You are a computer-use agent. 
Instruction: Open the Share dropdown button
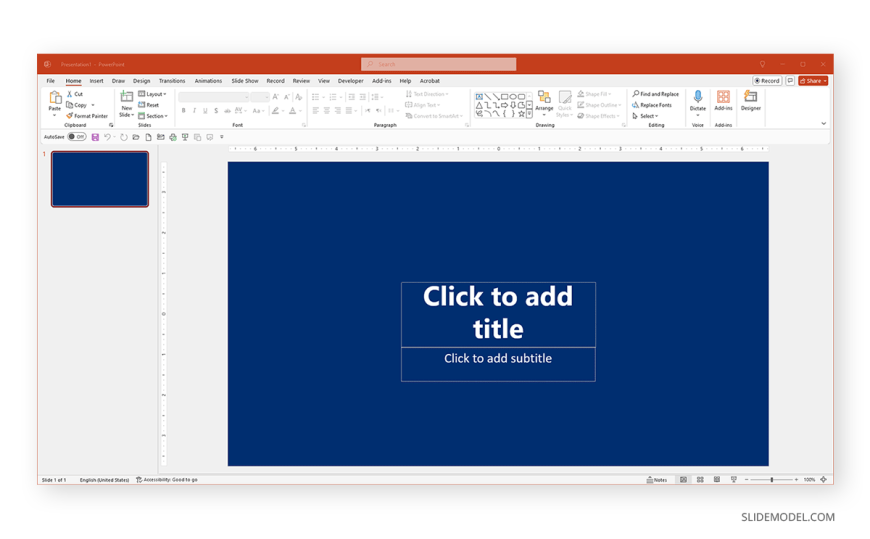tap(813, 80)
